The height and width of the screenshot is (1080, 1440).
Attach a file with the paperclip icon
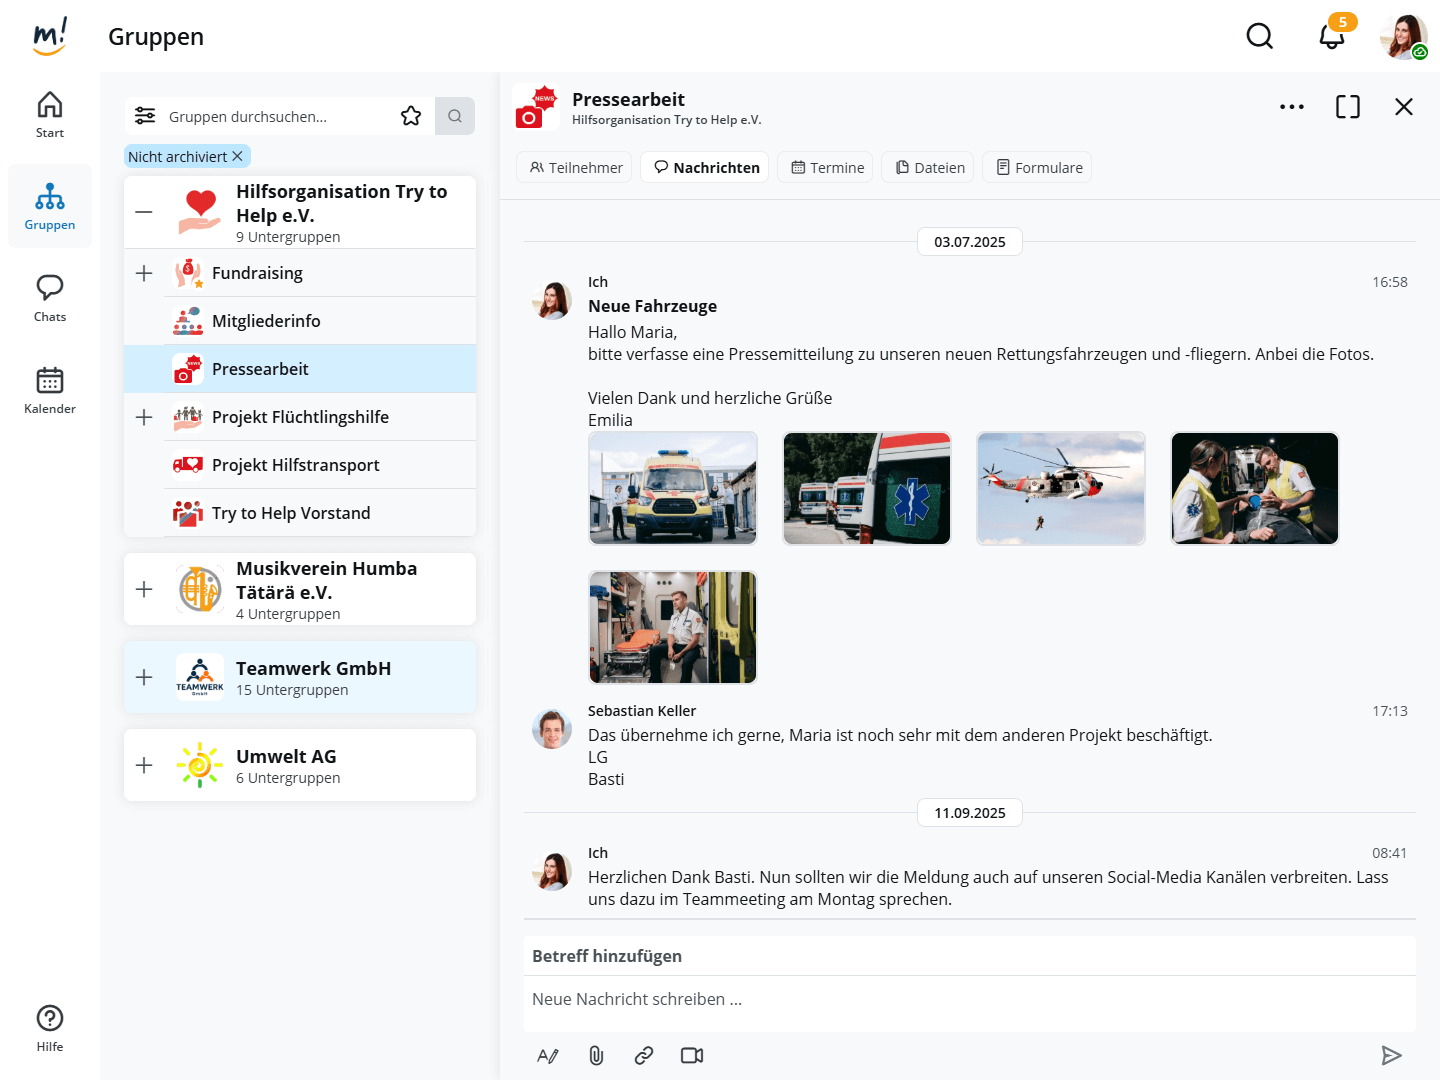(596, 1055)
